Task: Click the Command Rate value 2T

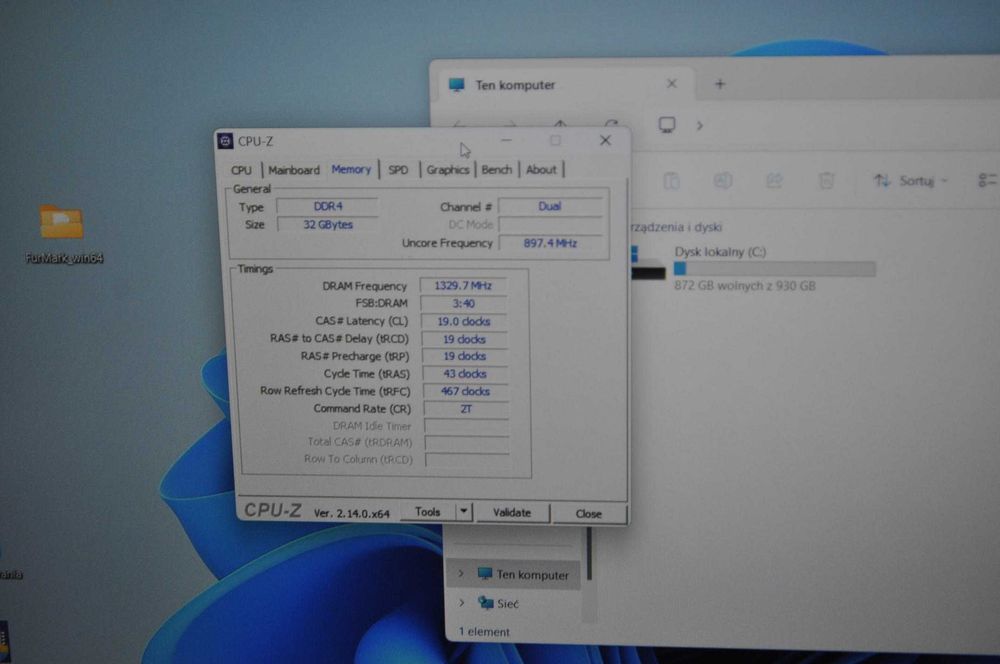Action: 466,409
